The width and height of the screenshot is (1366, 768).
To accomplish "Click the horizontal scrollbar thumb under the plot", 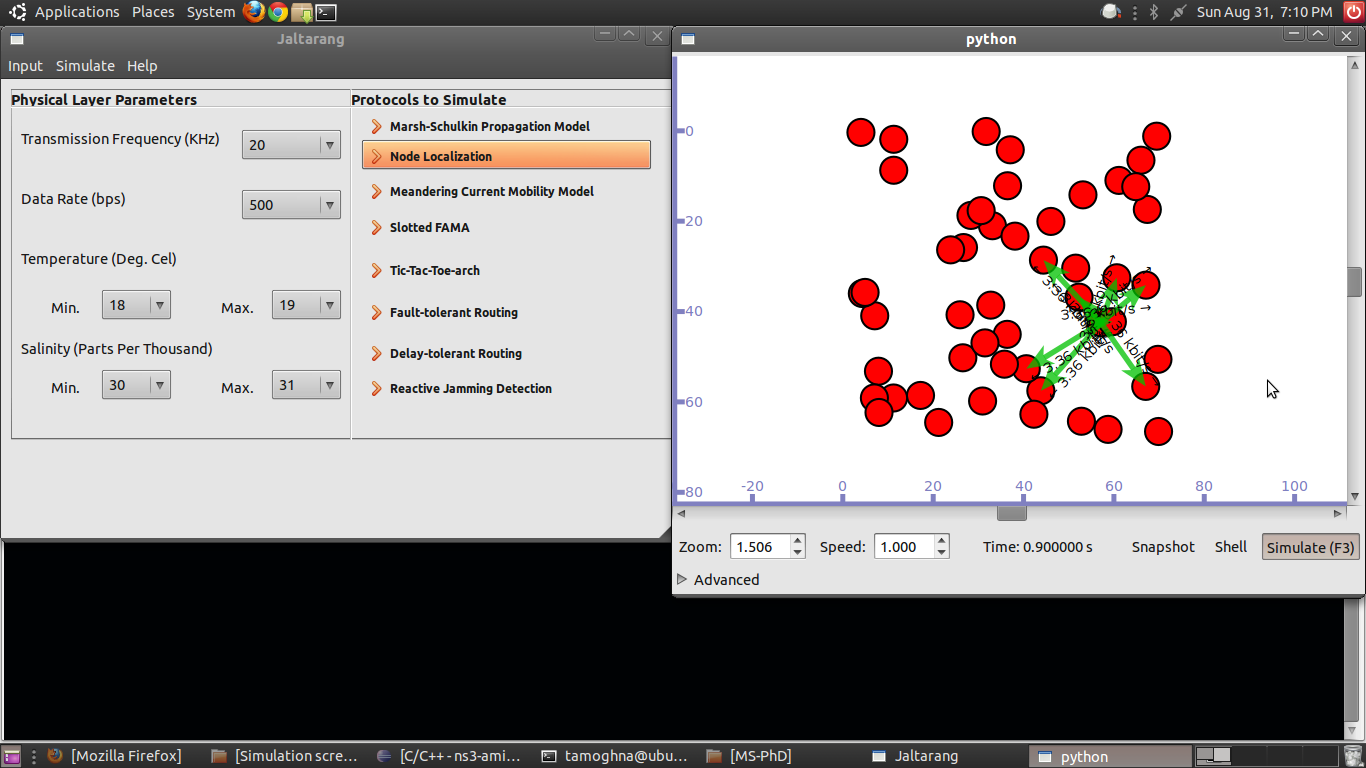I will point(1011,513).
